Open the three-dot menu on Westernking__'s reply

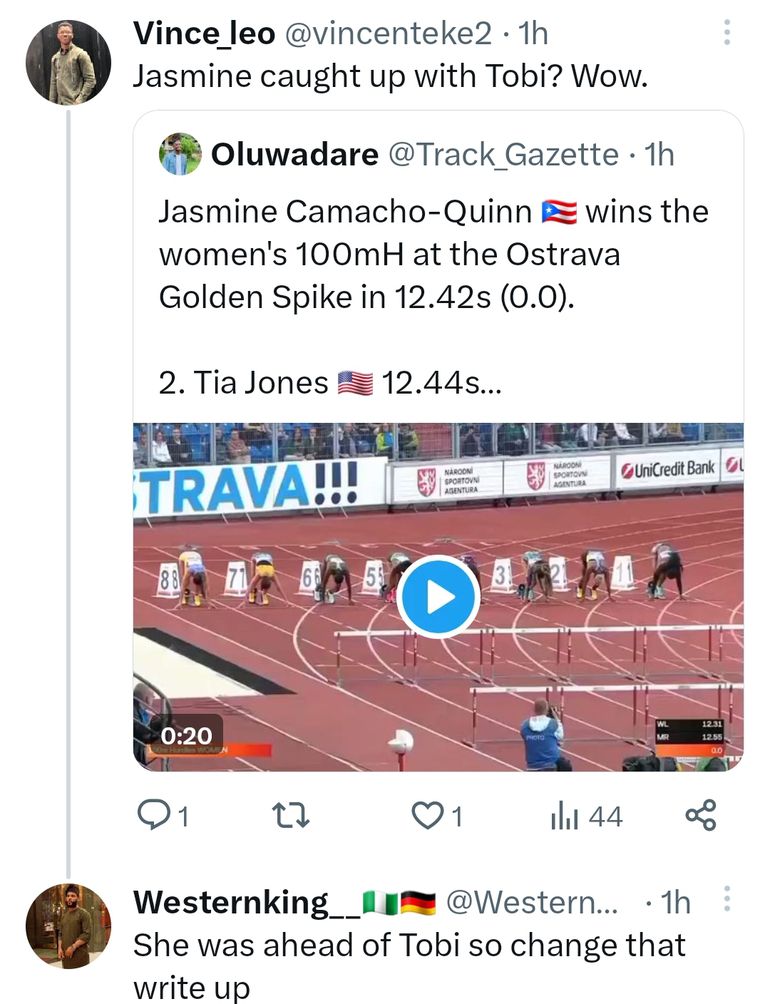(727, 902)
